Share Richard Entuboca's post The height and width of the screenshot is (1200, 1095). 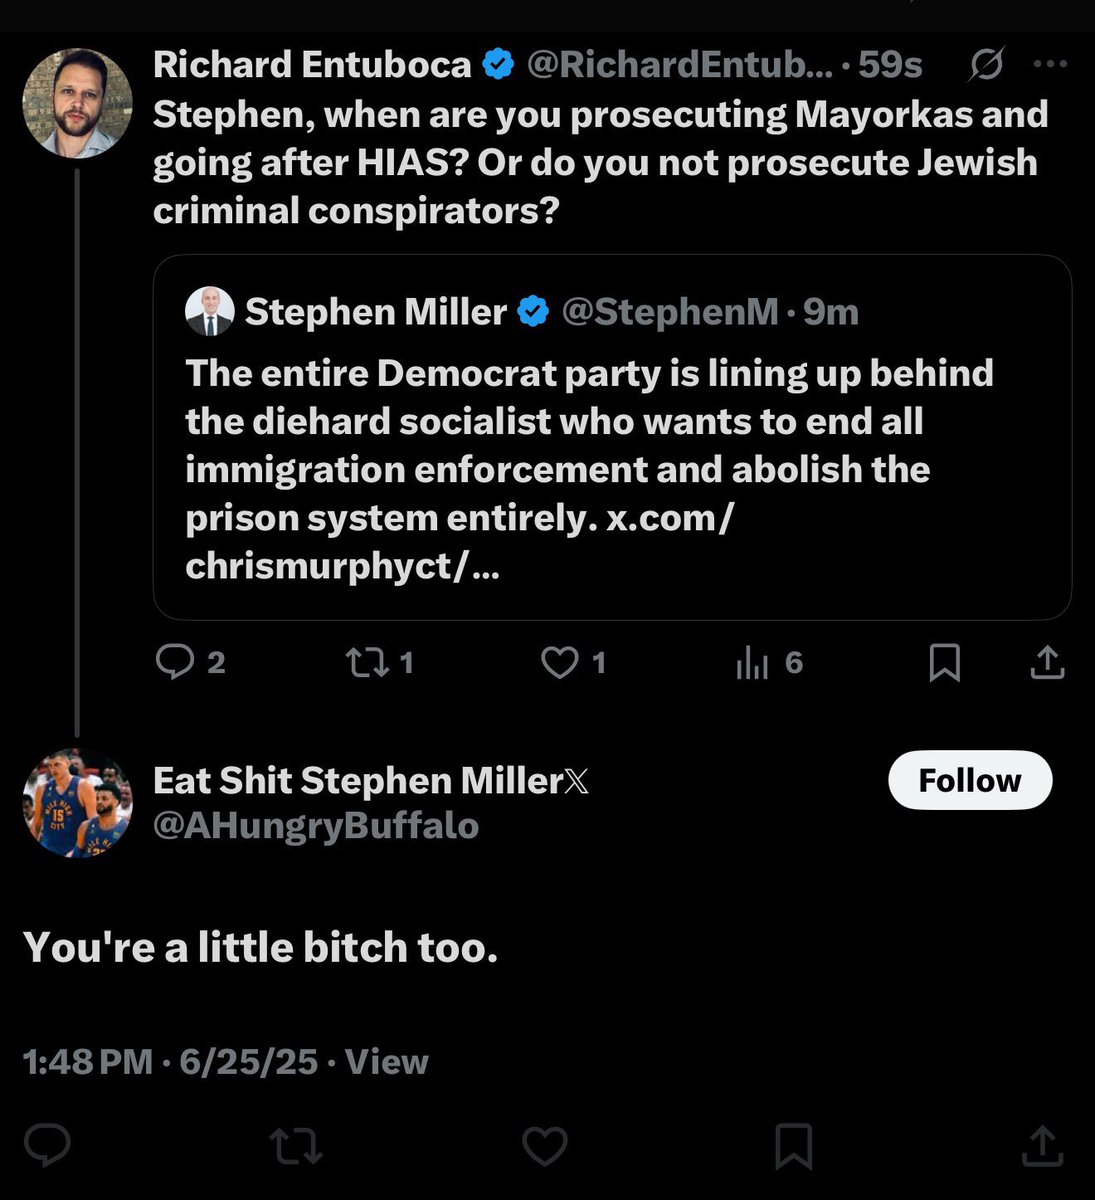point(1046,662)
